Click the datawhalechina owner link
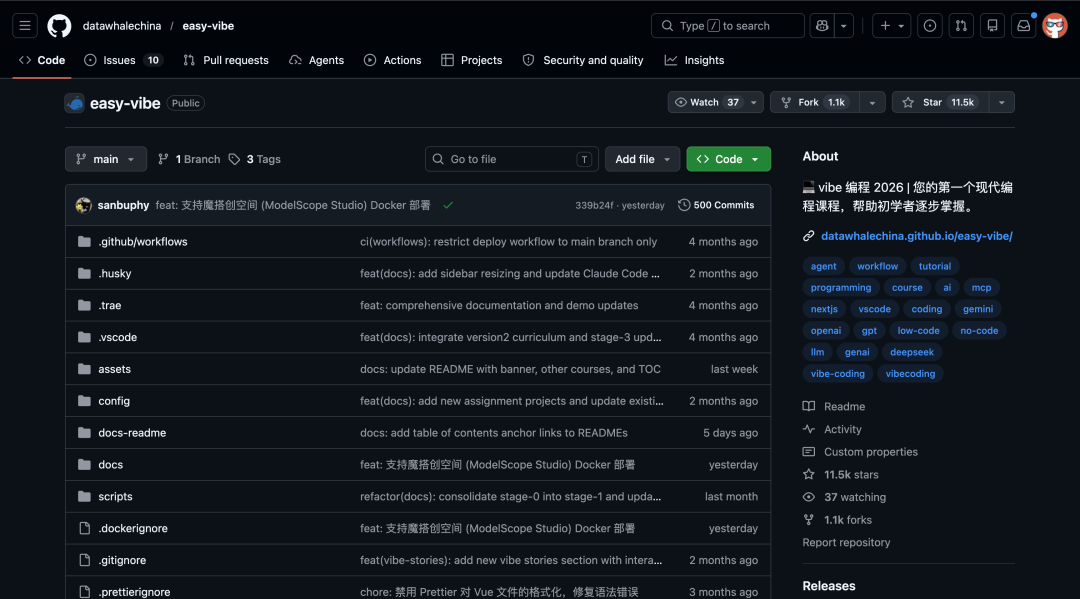This screenshot has width=1080, height=599. [122, 26]
